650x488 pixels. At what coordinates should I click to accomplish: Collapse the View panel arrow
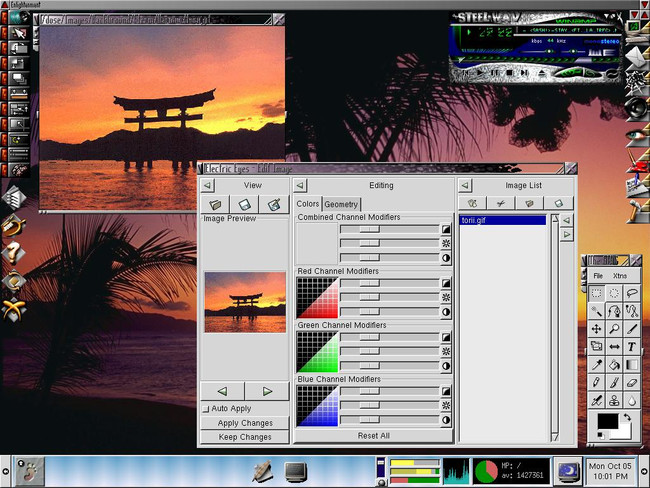coord(207,185)
